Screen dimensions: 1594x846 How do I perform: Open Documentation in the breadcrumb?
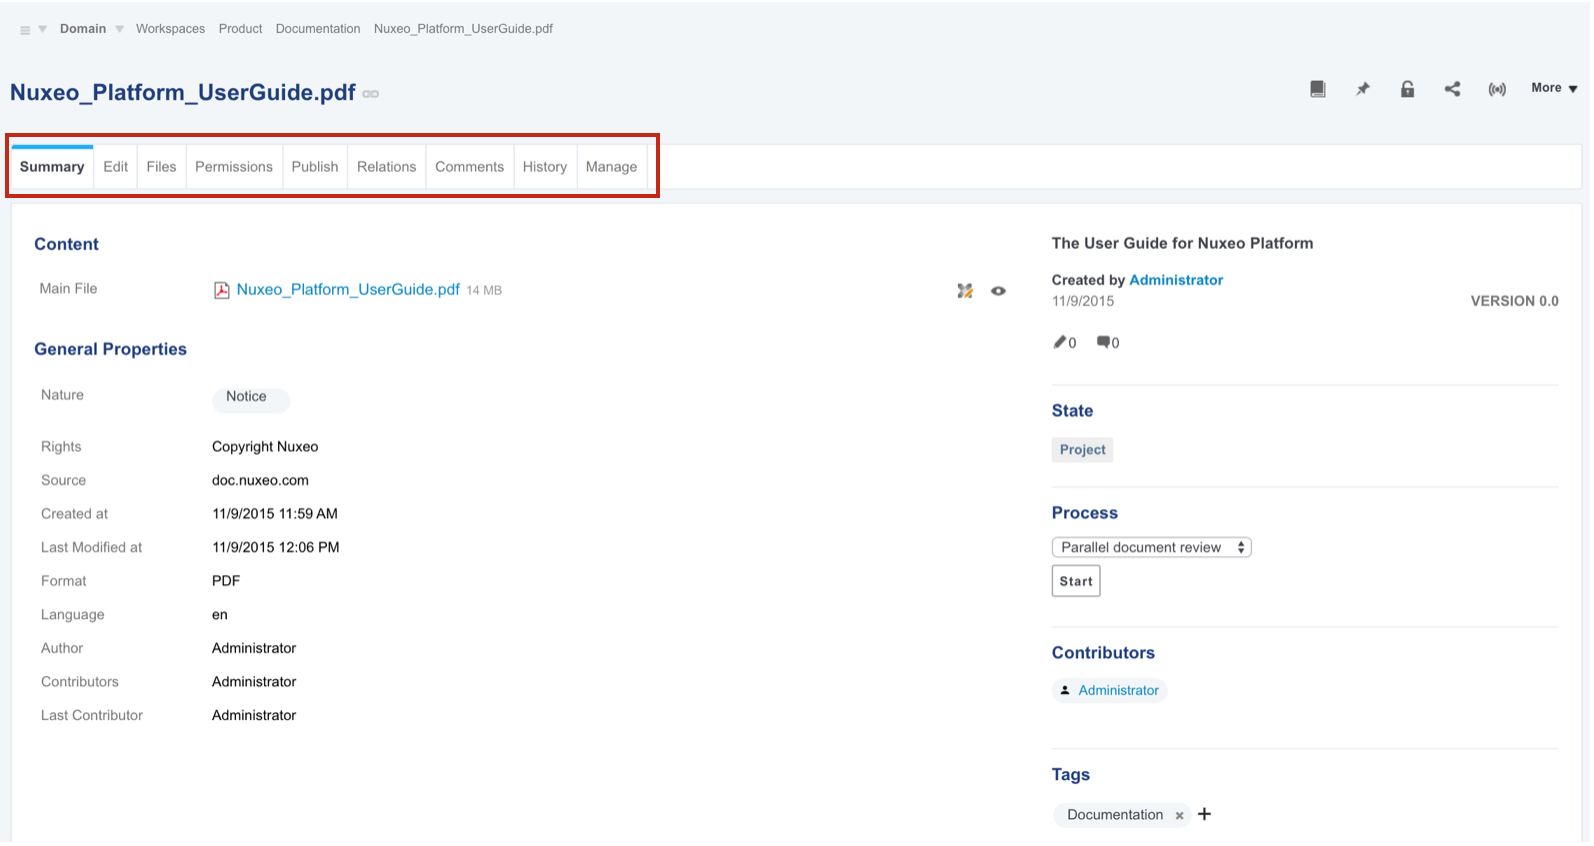pos(318,29)
